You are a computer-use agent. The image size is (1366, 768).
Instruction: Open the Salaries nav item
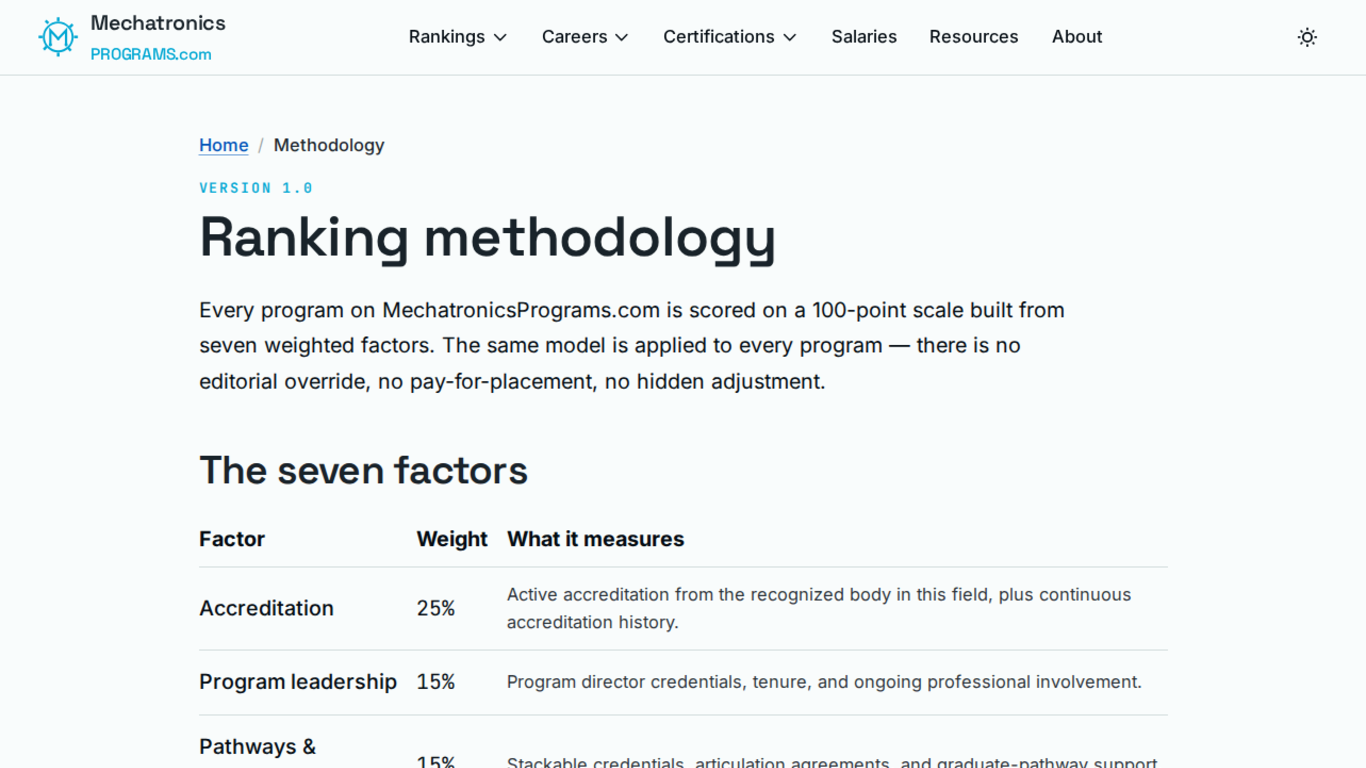coord(864,37)
